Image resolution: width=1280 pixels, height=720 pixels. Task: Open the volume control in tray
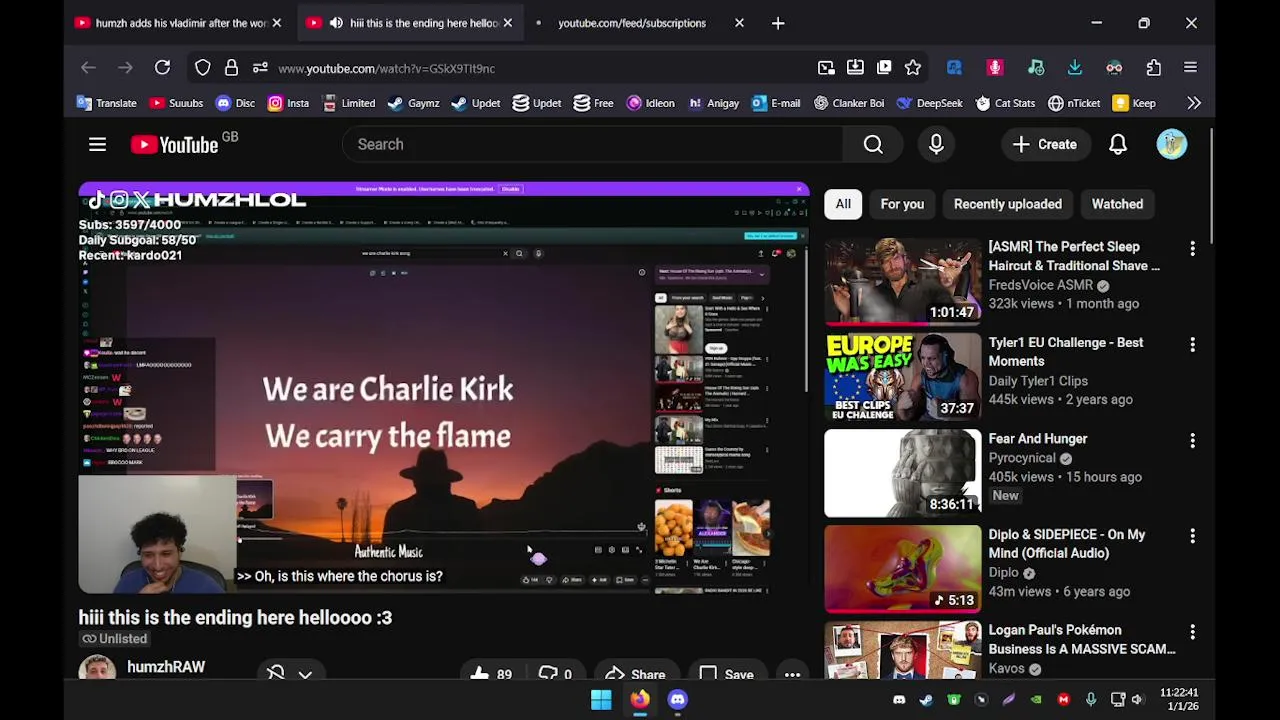pos(1138,700)
